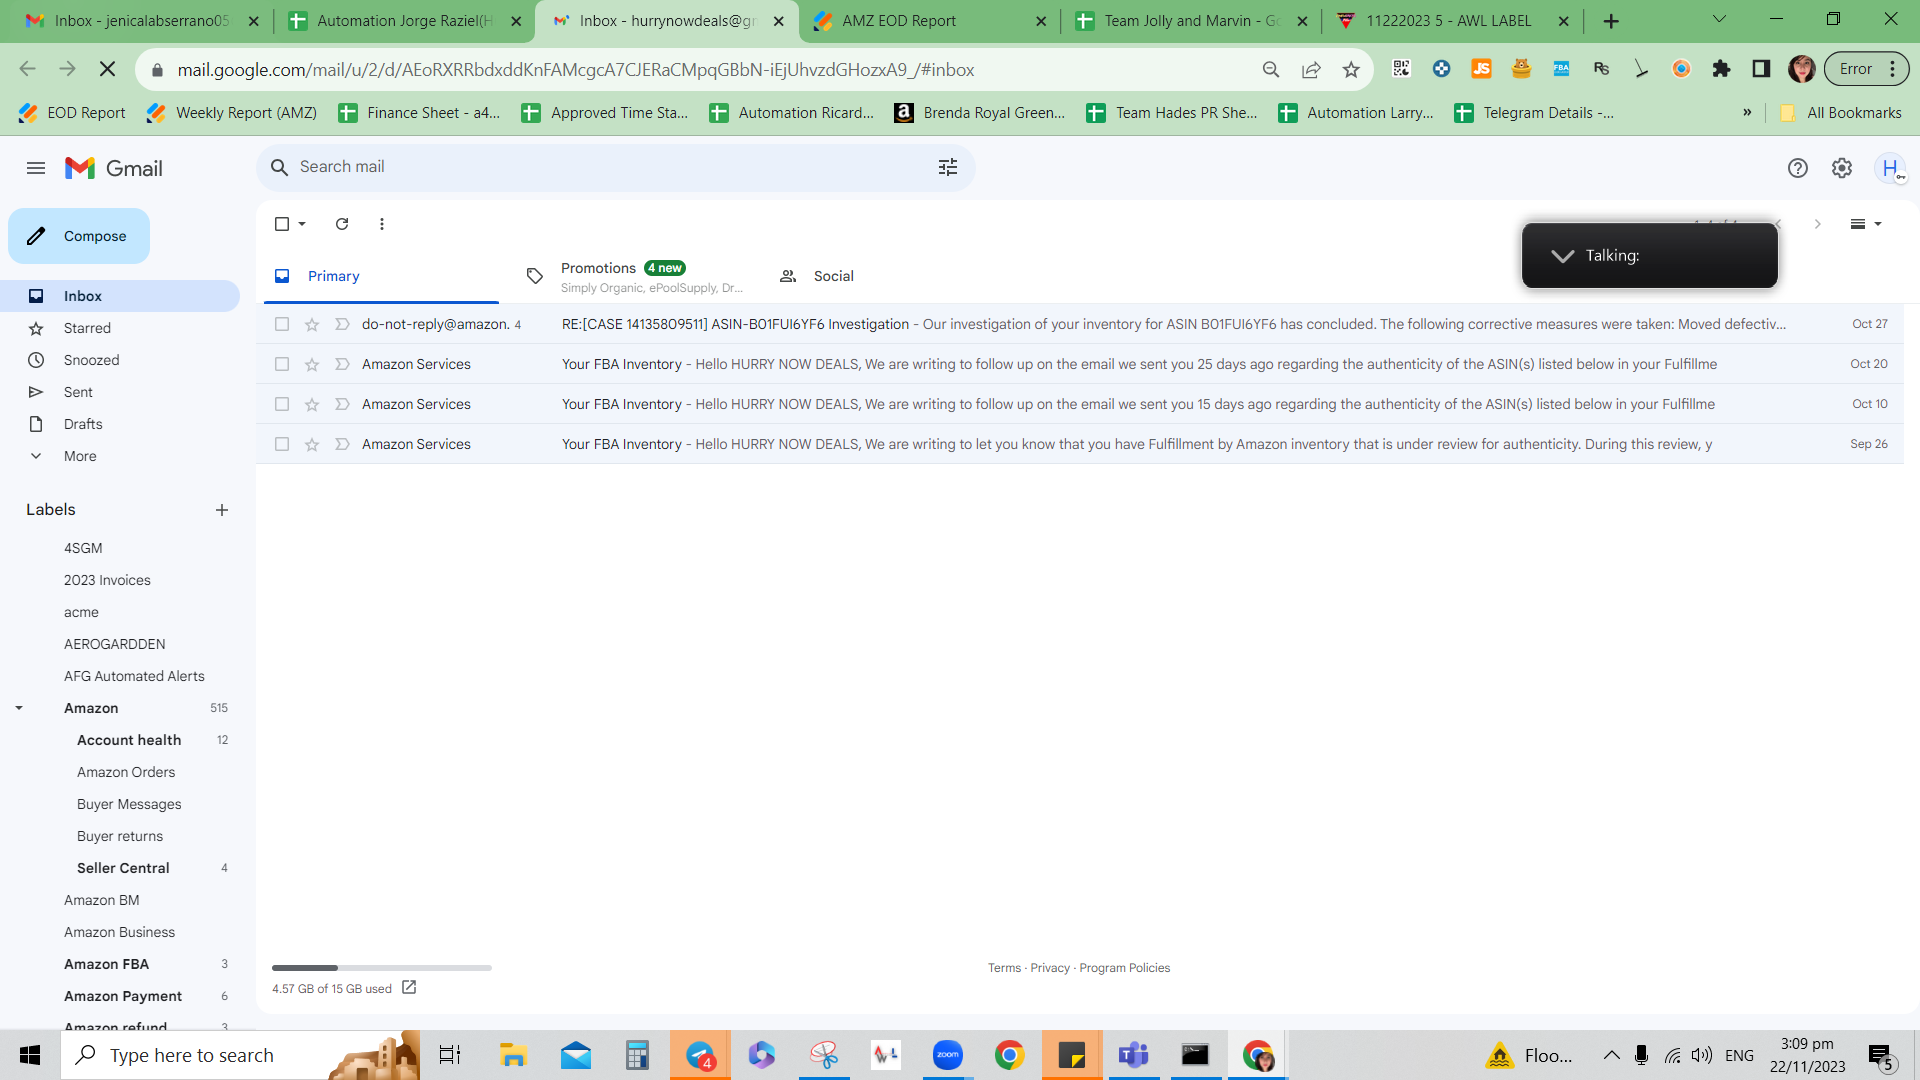Collapse the Talking panel chevron

(x=1562, y=256)
